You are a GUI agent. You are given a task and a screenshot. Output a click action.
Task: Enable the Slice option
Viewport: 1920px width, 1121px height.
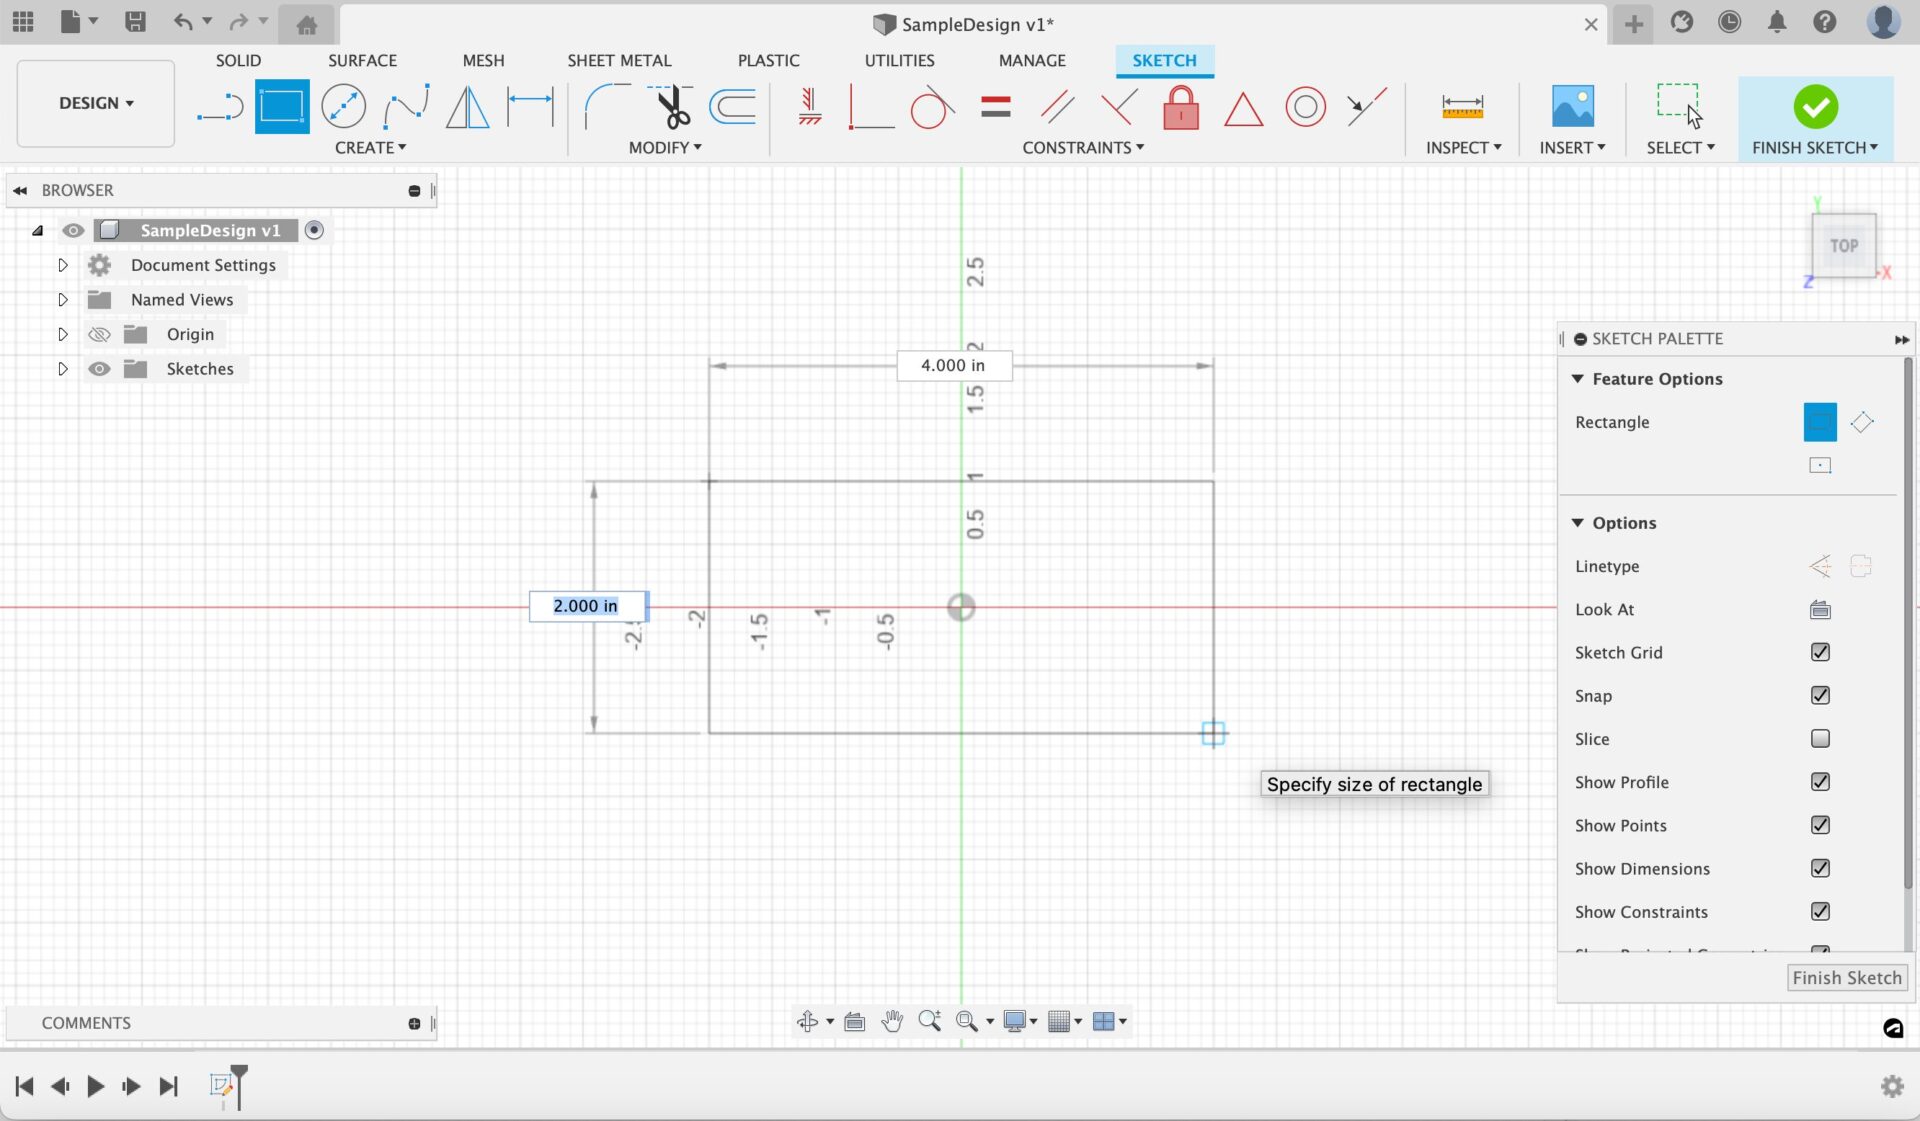(x=1820, y=739)
